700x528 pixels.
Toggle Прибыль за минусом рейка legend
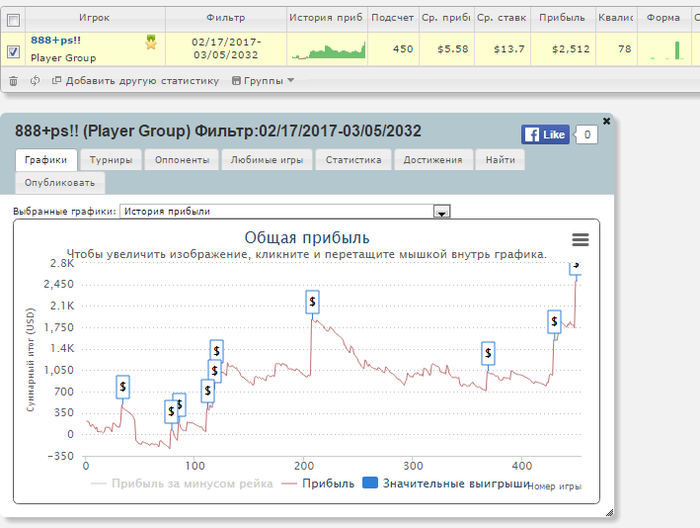click(182, 483)
